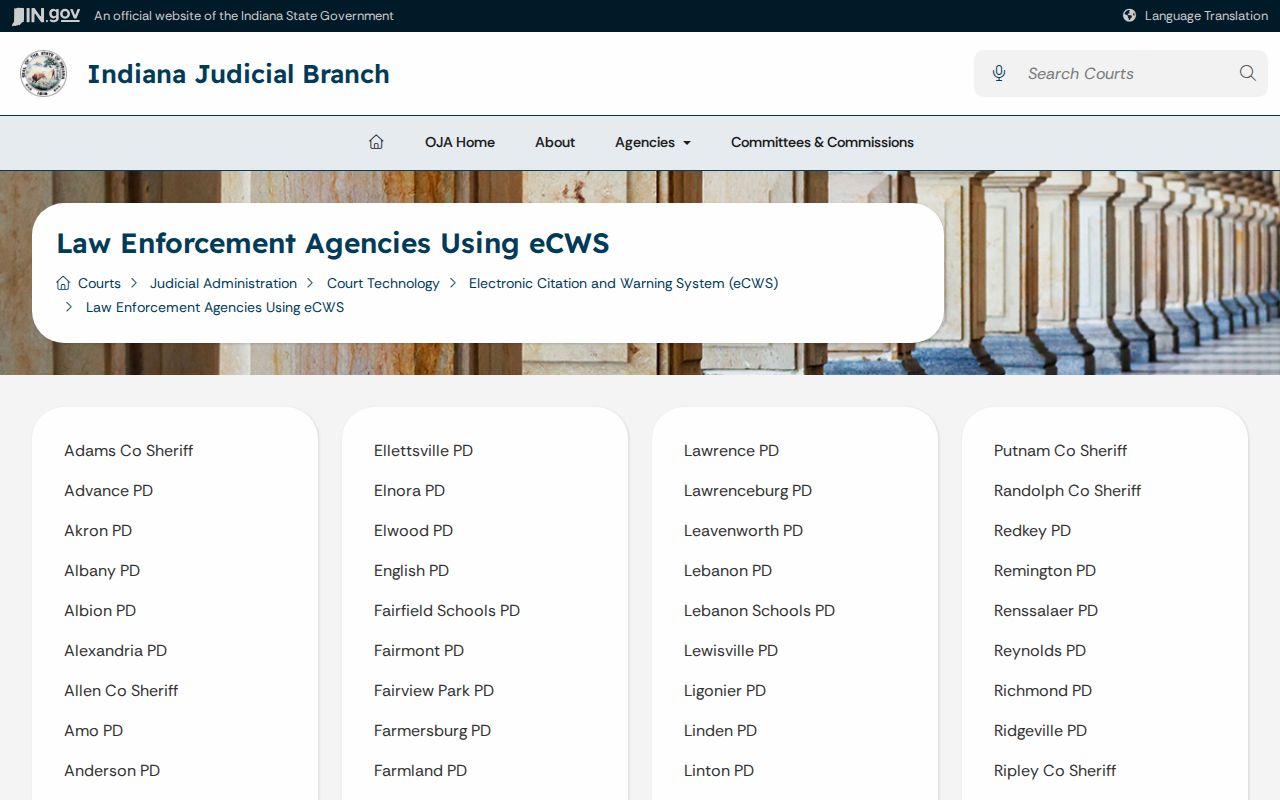Click the Leavenworth PD entry

pos(743,530)
